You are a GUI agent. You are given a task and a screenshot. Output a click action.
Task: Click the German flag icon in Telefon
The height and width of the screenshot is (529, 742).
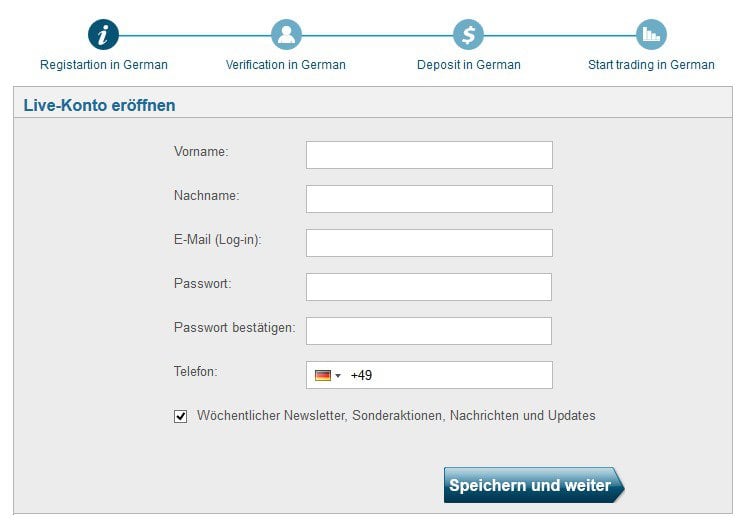323,376
